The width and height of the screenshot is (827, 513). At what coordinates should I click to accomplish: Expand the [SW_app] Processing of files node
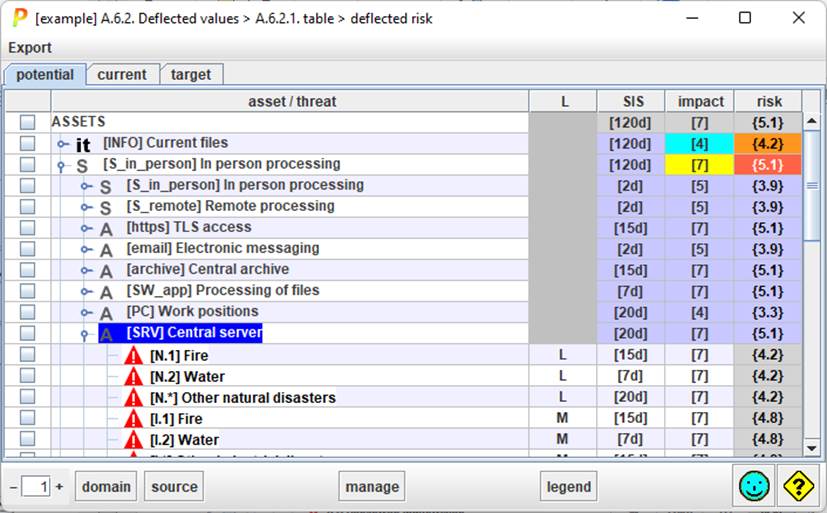(x=86, y=292)
